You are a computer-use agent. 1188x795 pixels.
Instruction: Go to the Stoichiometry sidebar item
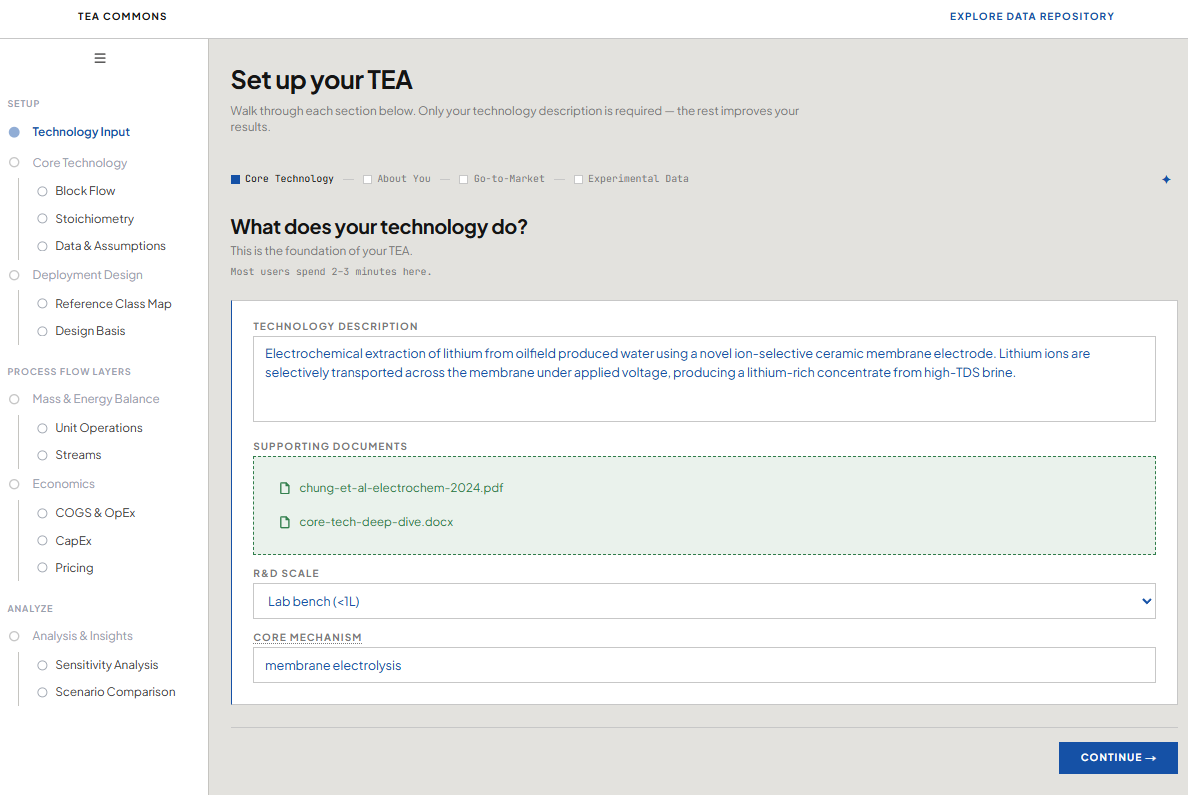(94, 219)
